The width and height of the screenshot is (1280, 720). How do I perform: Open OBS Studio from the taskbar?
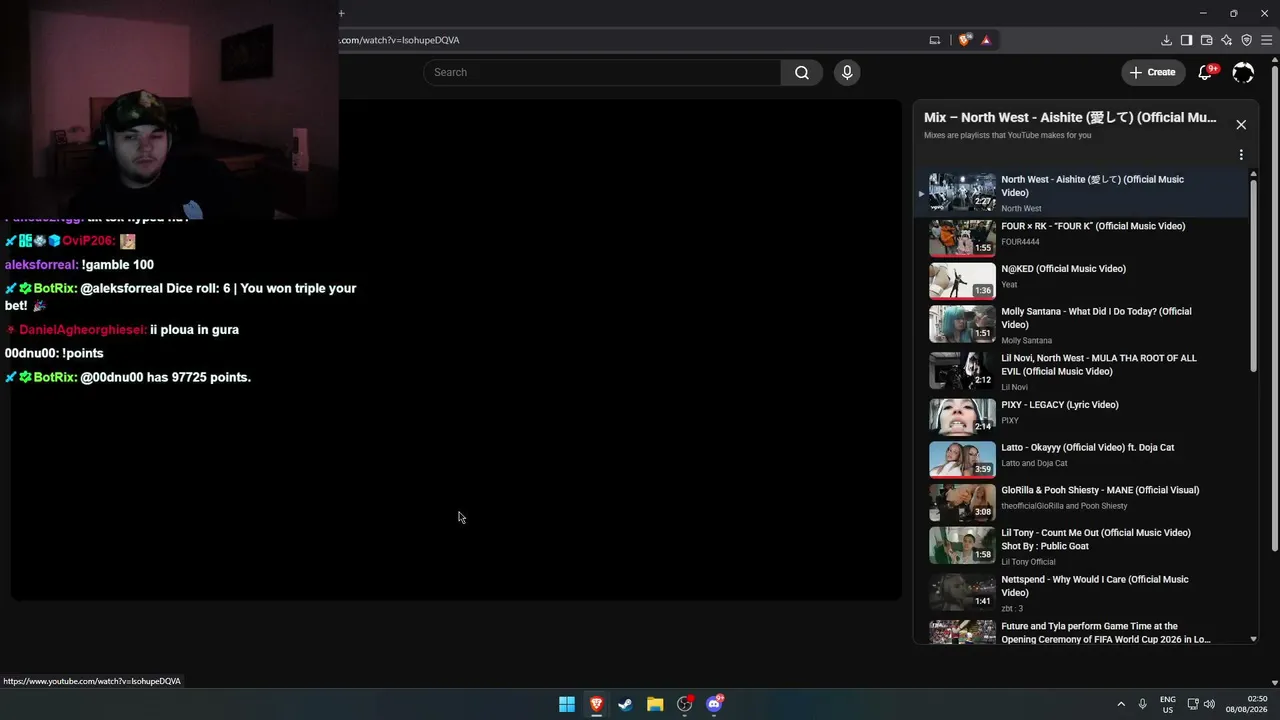(685, 704)
